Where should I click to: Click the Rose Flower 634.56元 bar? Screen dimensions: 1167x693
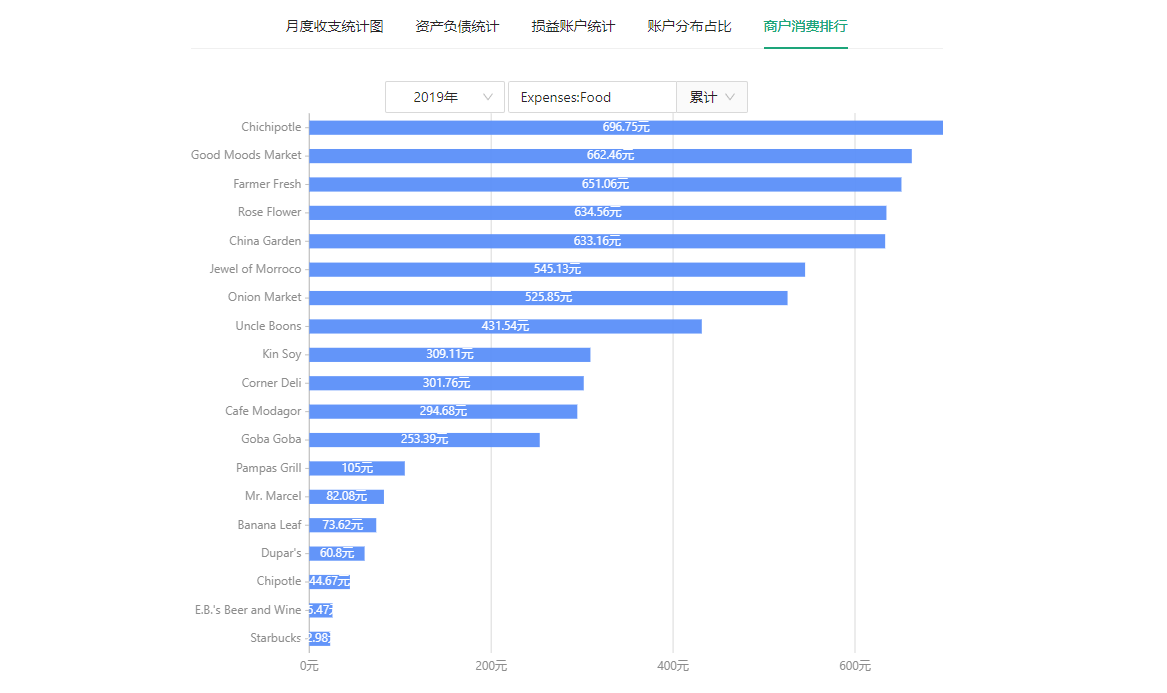tap(598, 212)
